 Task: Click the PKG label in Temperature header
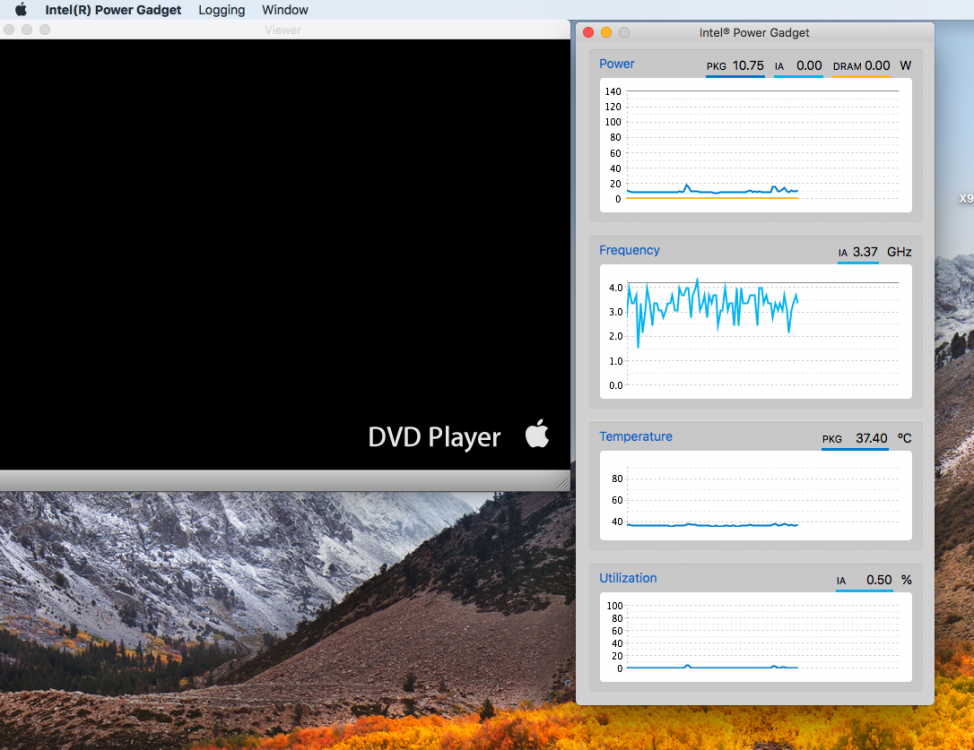click(832, 439)
